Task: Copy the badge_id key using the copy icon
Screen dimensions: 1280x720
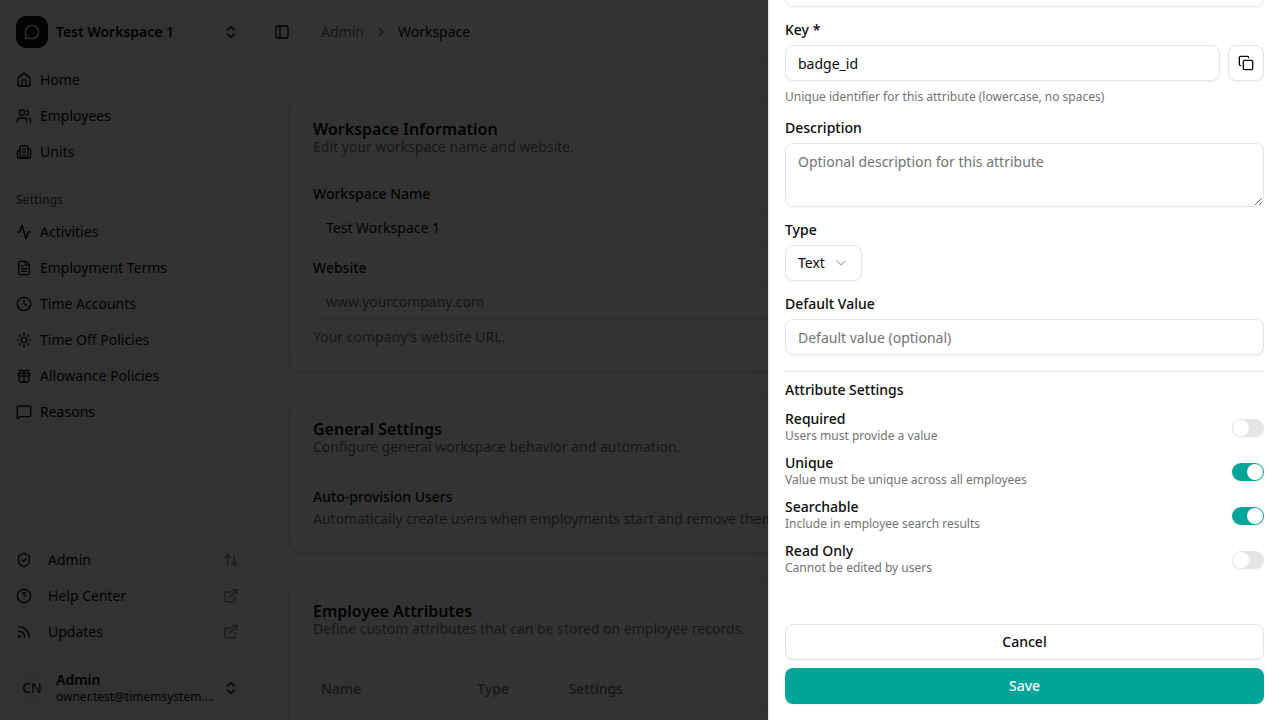Action: (x=1245, y=63)
